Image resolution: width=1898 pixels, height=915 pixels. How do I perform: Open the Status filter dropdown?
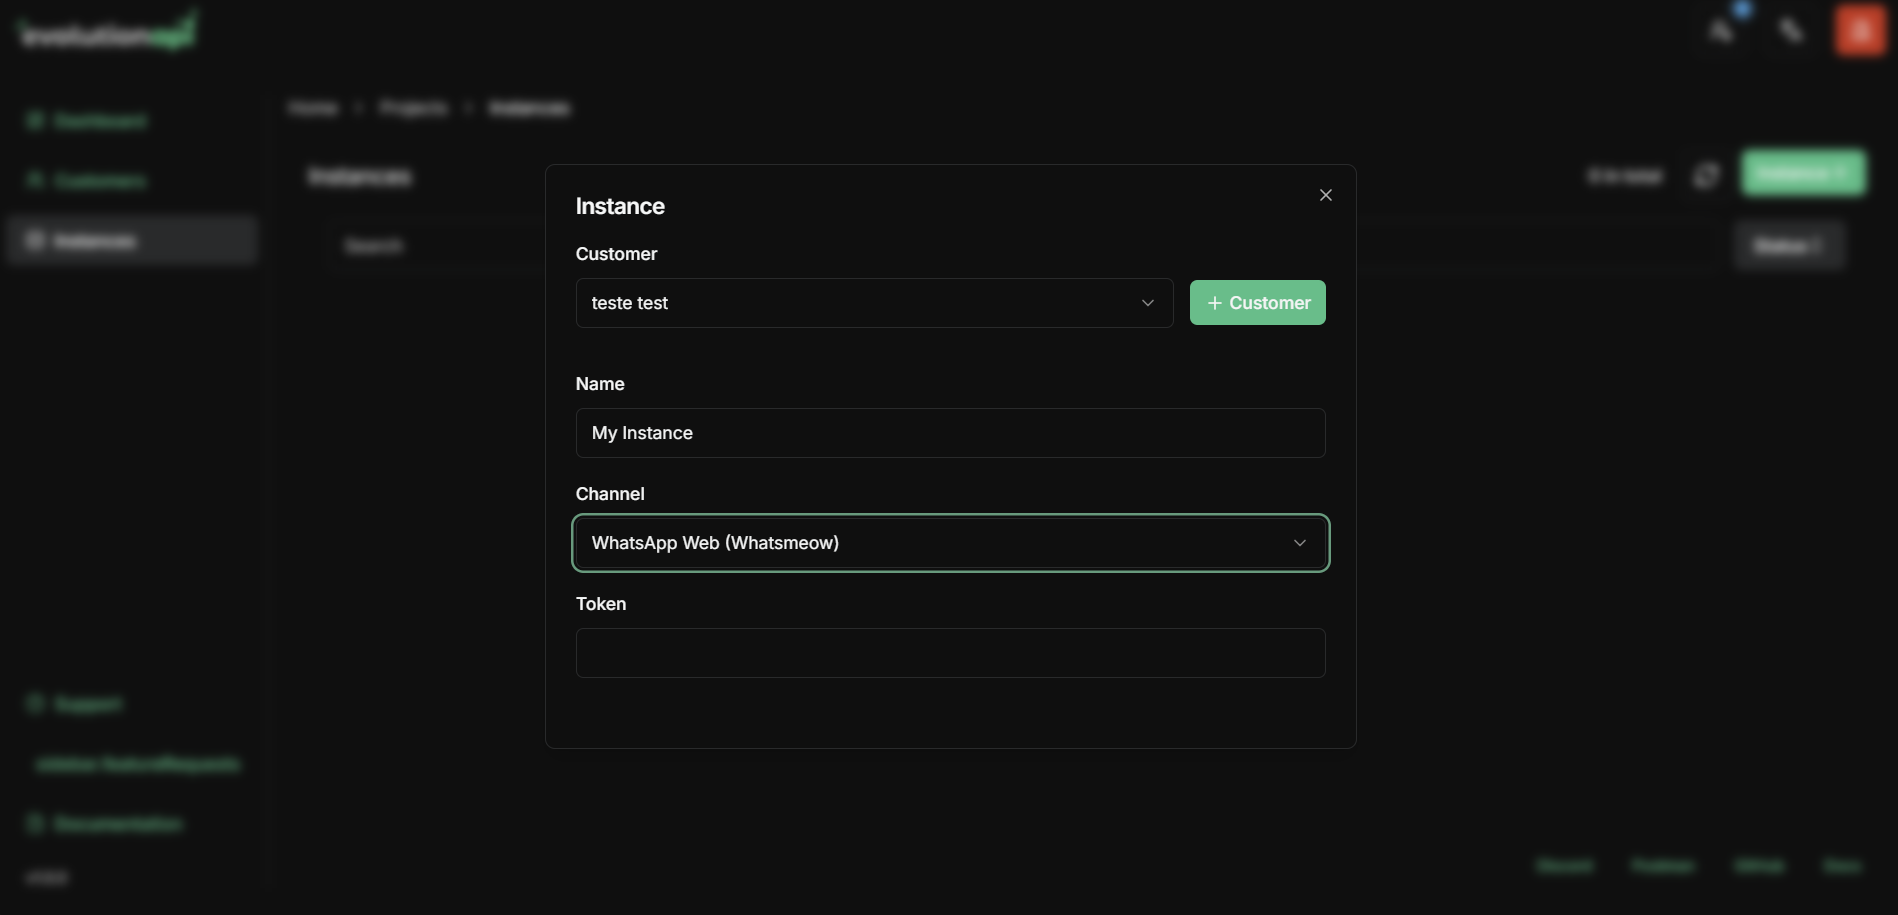coord(1788,245)
